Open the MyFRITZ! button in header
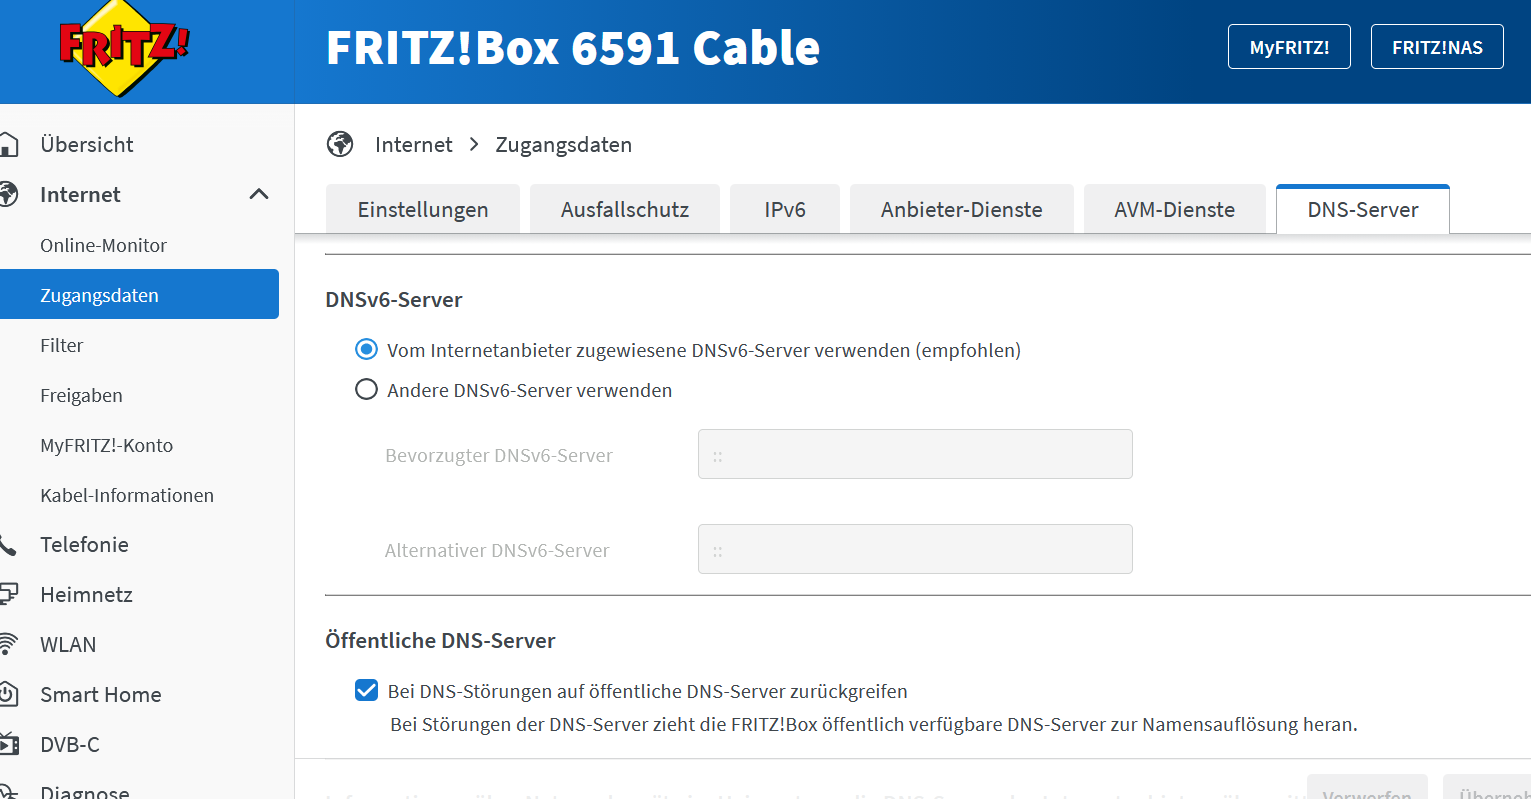The image size is (1531, 799). (x=1289, y=47)
